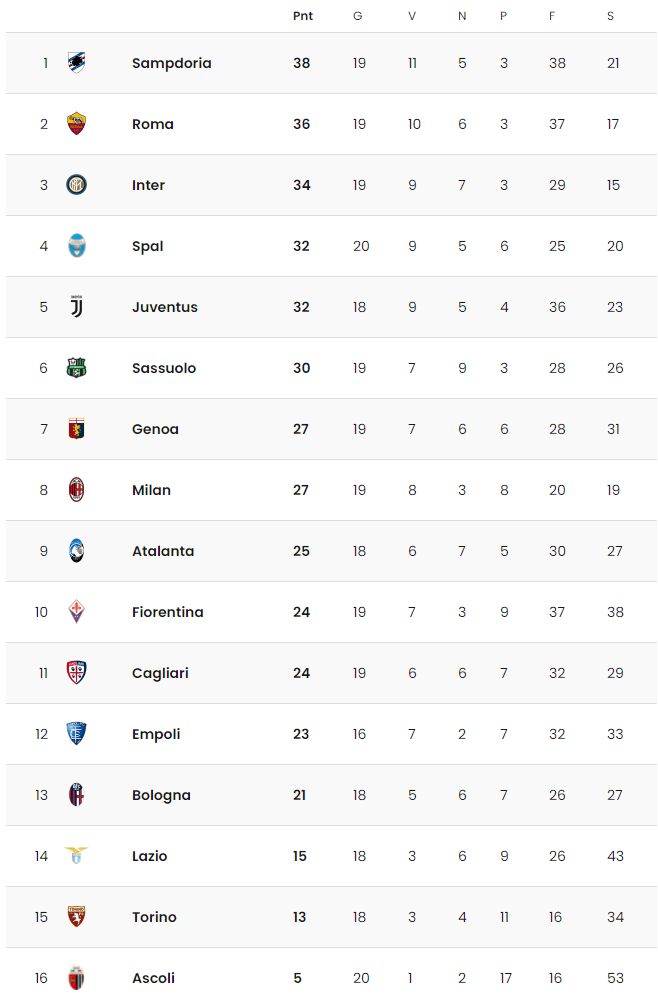Open the Bologna team name link
The image size is (658, 1003).
(161, 795)
